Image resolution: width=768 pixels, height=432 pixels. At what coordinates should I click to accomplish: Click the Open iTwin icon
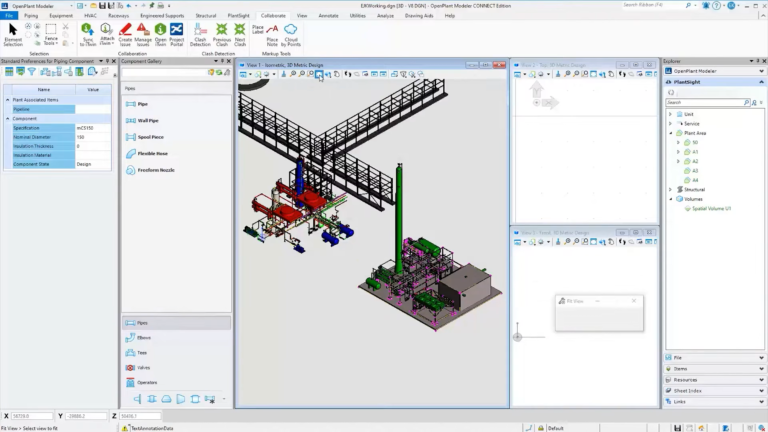click(160, 34)
